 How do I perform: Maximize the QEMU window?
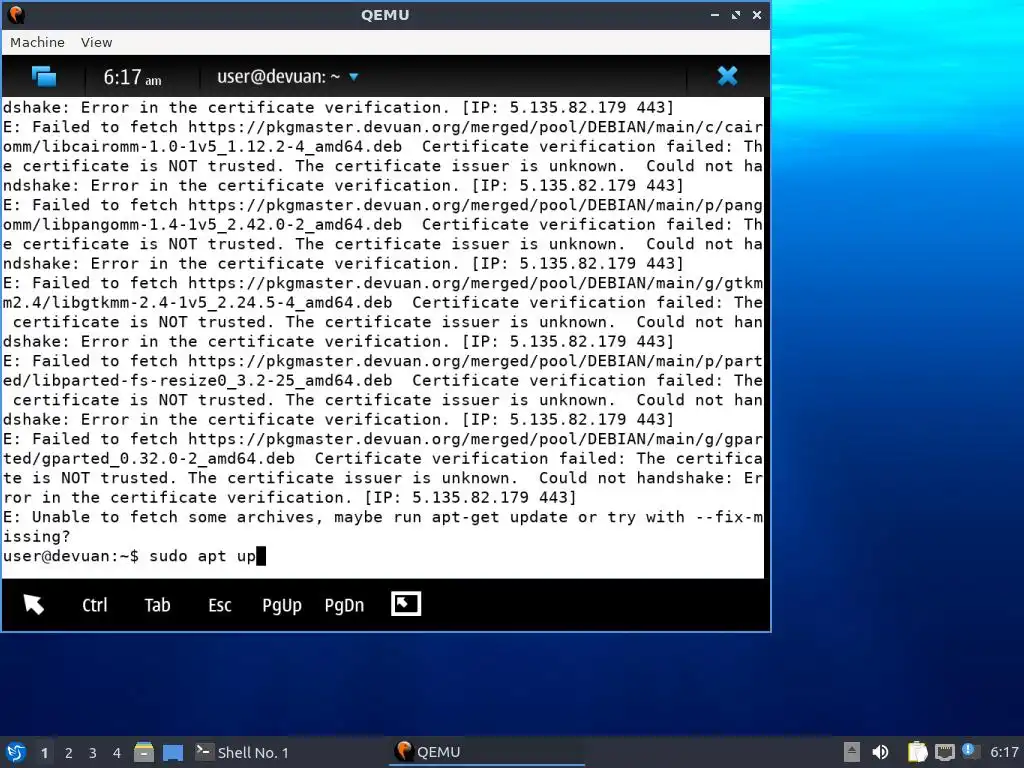click(x=736, y=14)
